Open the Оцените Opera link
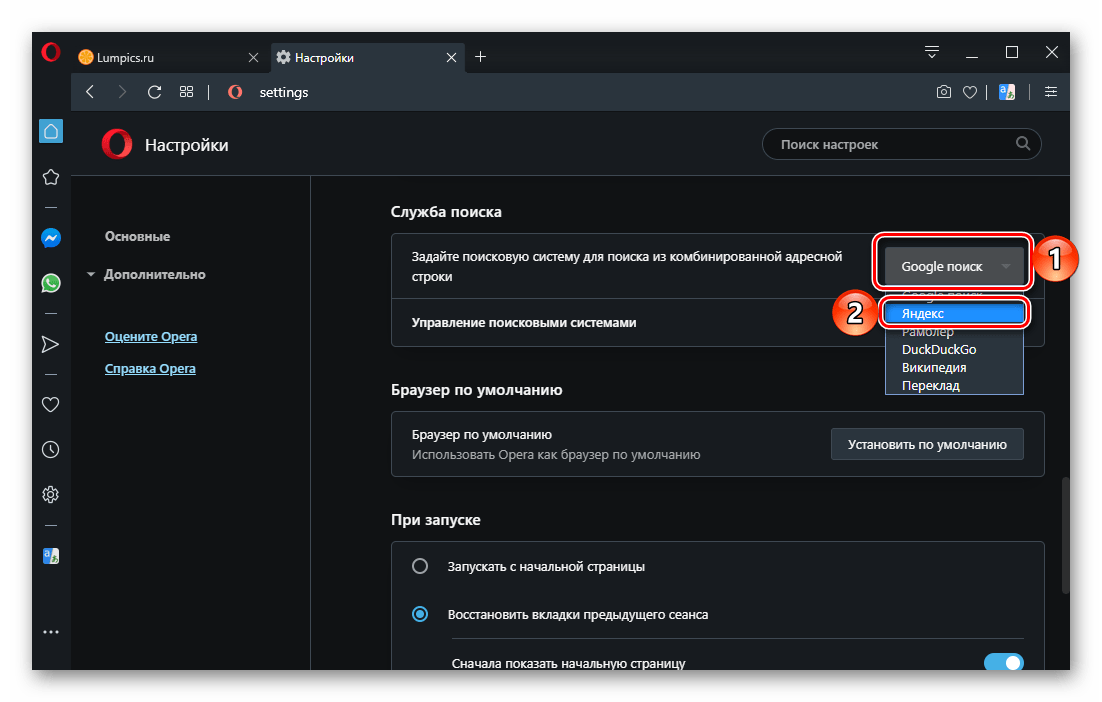1102x702 pixels. coord(151,337)
